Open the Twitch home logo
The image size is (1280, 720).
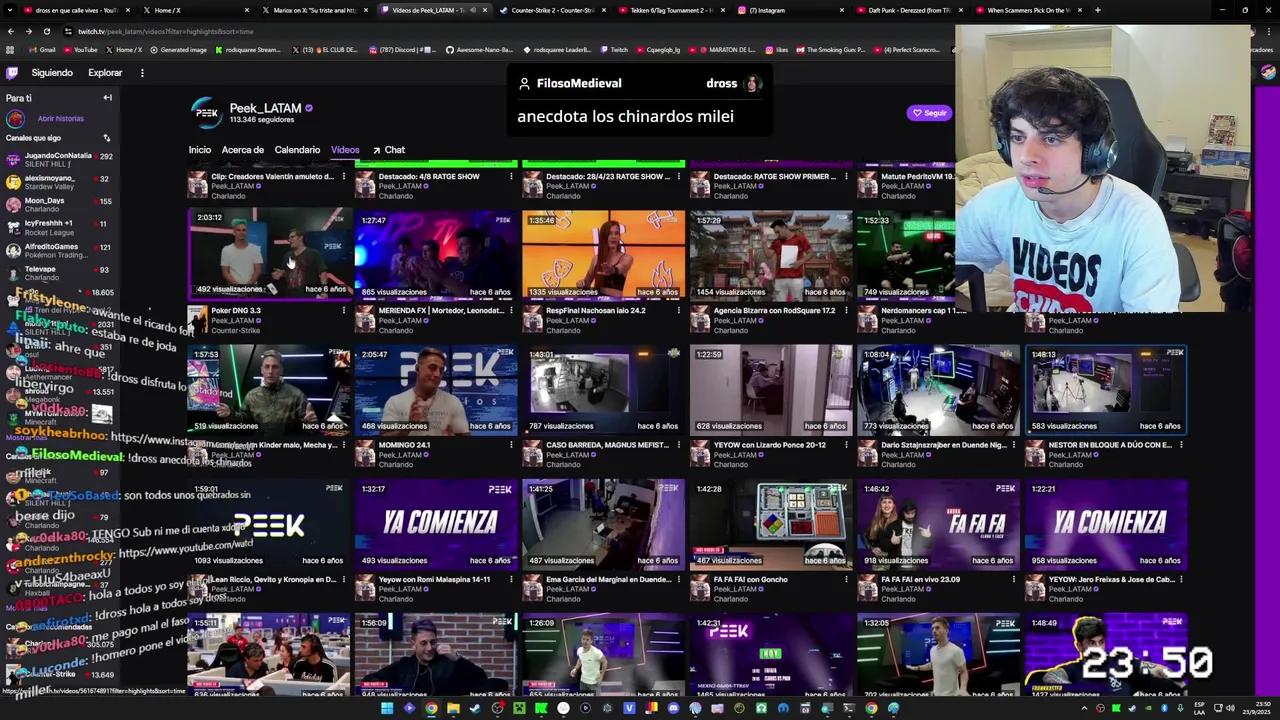coord(12,73)
